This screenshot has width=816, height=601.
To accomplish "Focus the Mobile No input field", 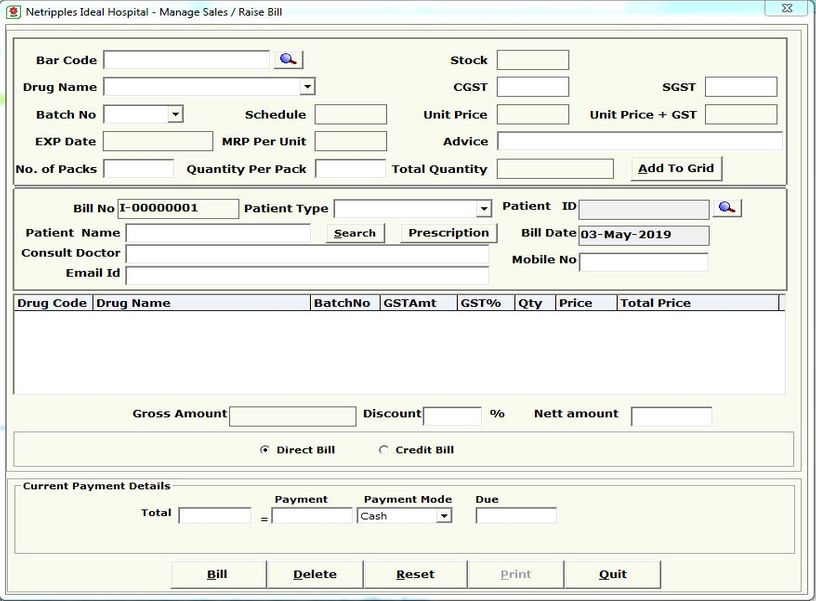I will pos(644,262).
